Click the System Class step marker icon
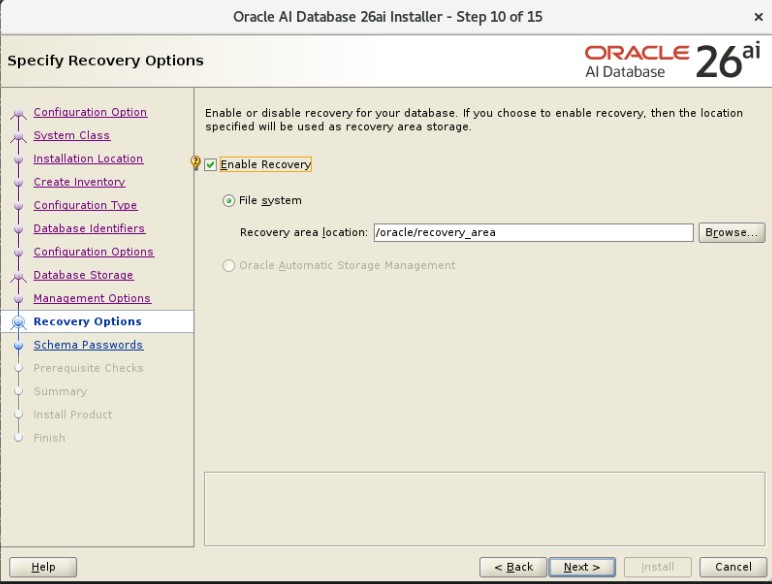The height and width of the screenshot is (584, 772). (19, 137)
